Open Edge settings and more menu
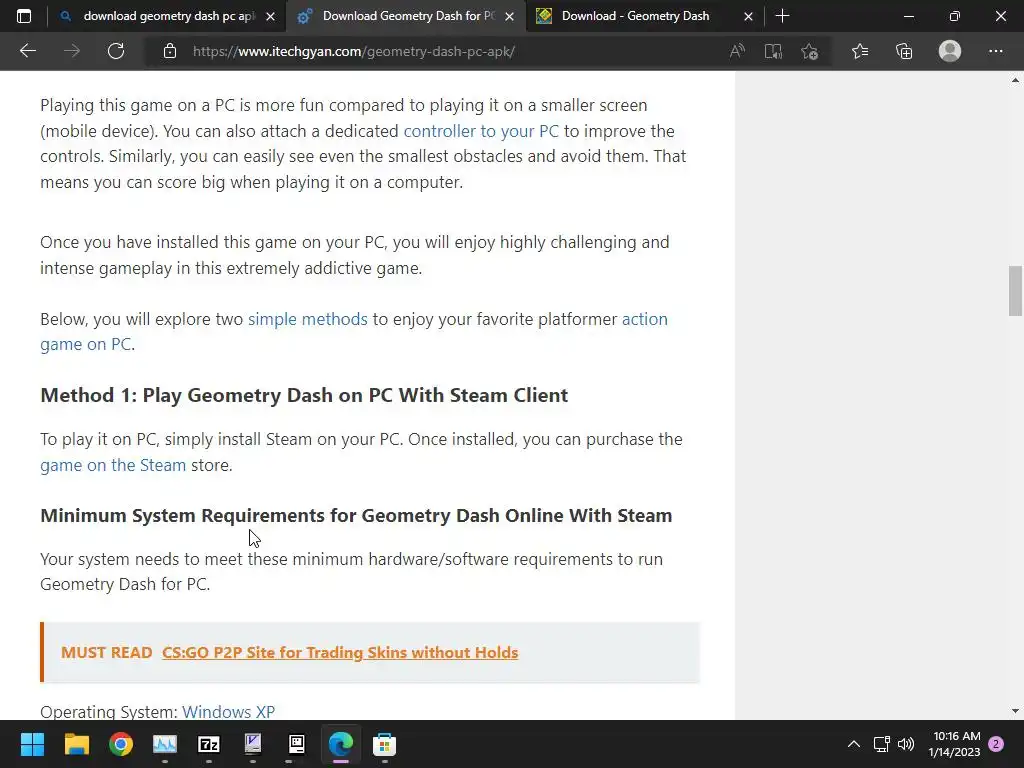This screenshot has width=1024, height=768. [x=995, y=51]
